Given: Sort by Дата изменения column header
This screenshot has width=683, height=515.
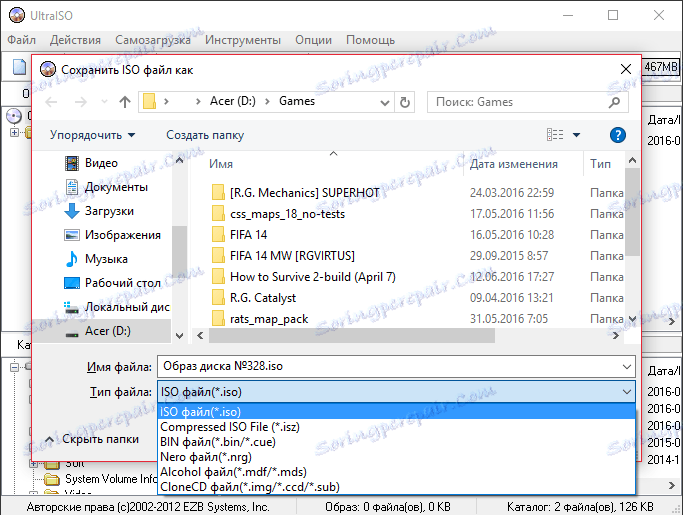Looking at the screenshot, I should click(514, 164).
